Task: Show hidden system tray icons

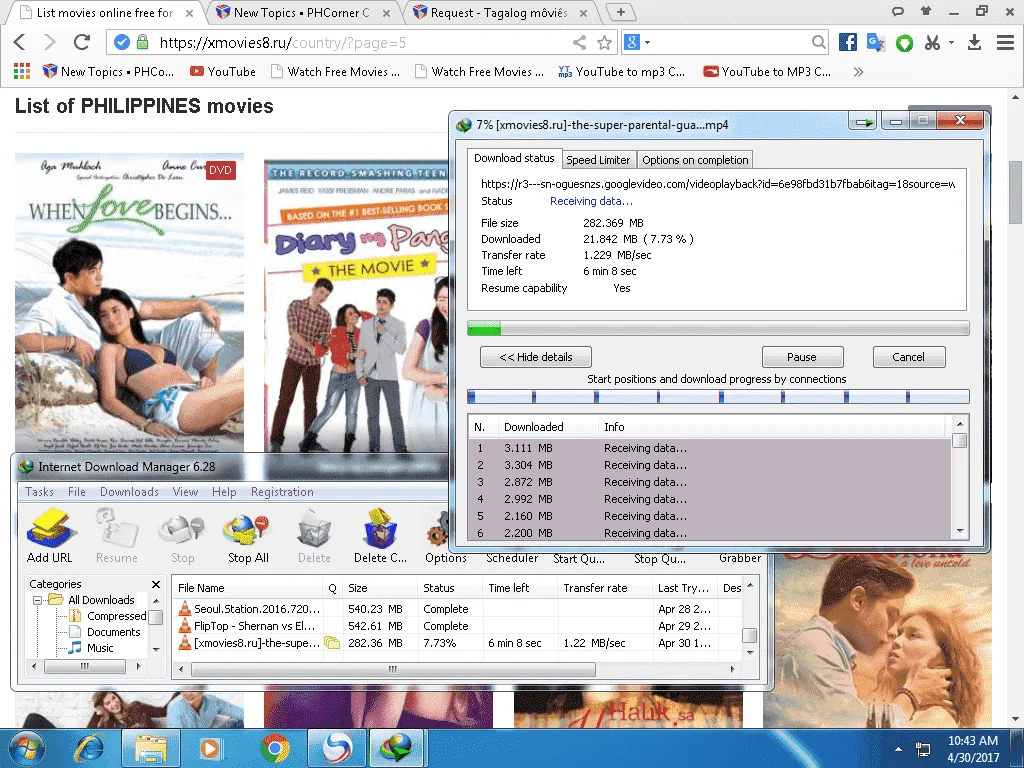Action: click(899, 749)
